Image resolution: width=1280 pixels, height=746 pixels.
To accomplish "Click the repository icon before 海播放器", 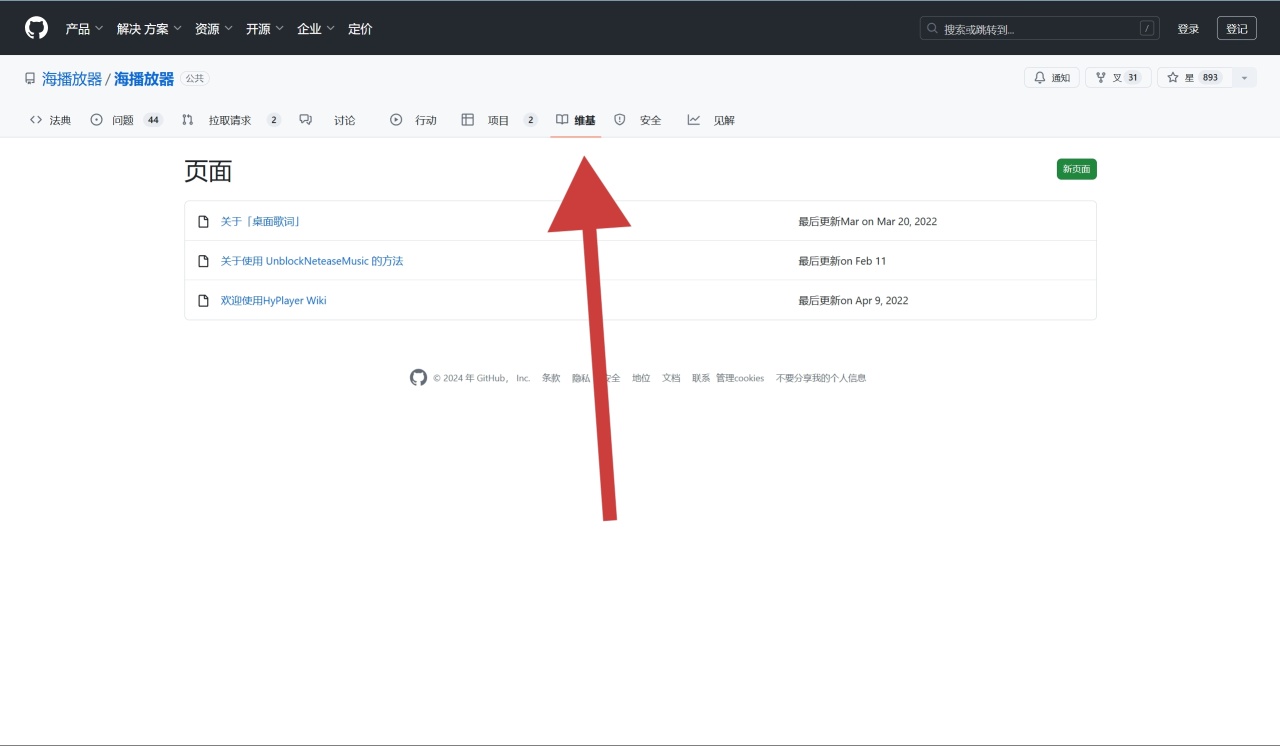I will (x=30, y=78).
